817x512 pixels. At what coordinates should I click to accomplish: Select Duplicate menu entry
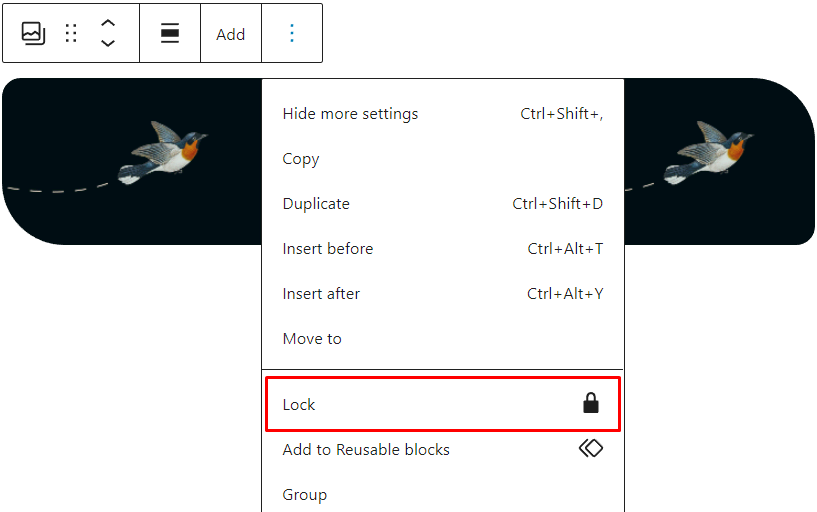(x=316, y=204)
